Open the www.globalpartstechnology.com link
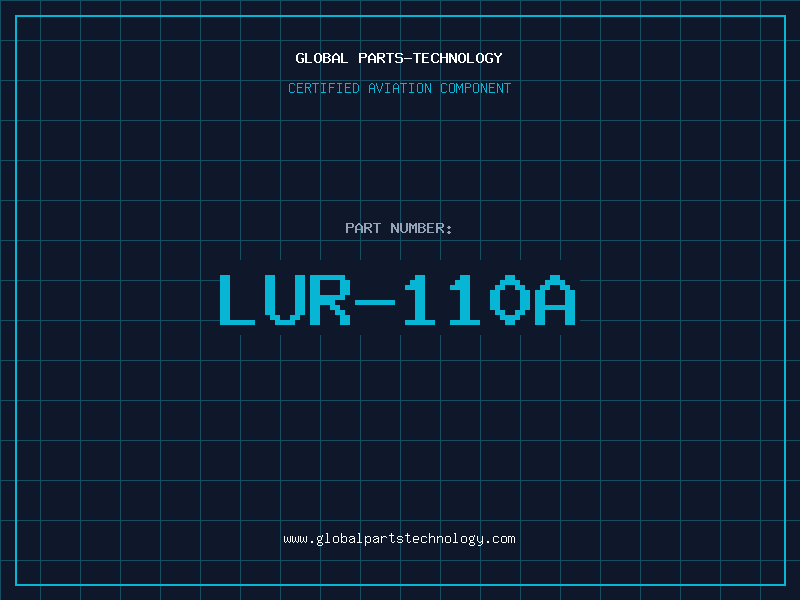 (x=399, y=539)
